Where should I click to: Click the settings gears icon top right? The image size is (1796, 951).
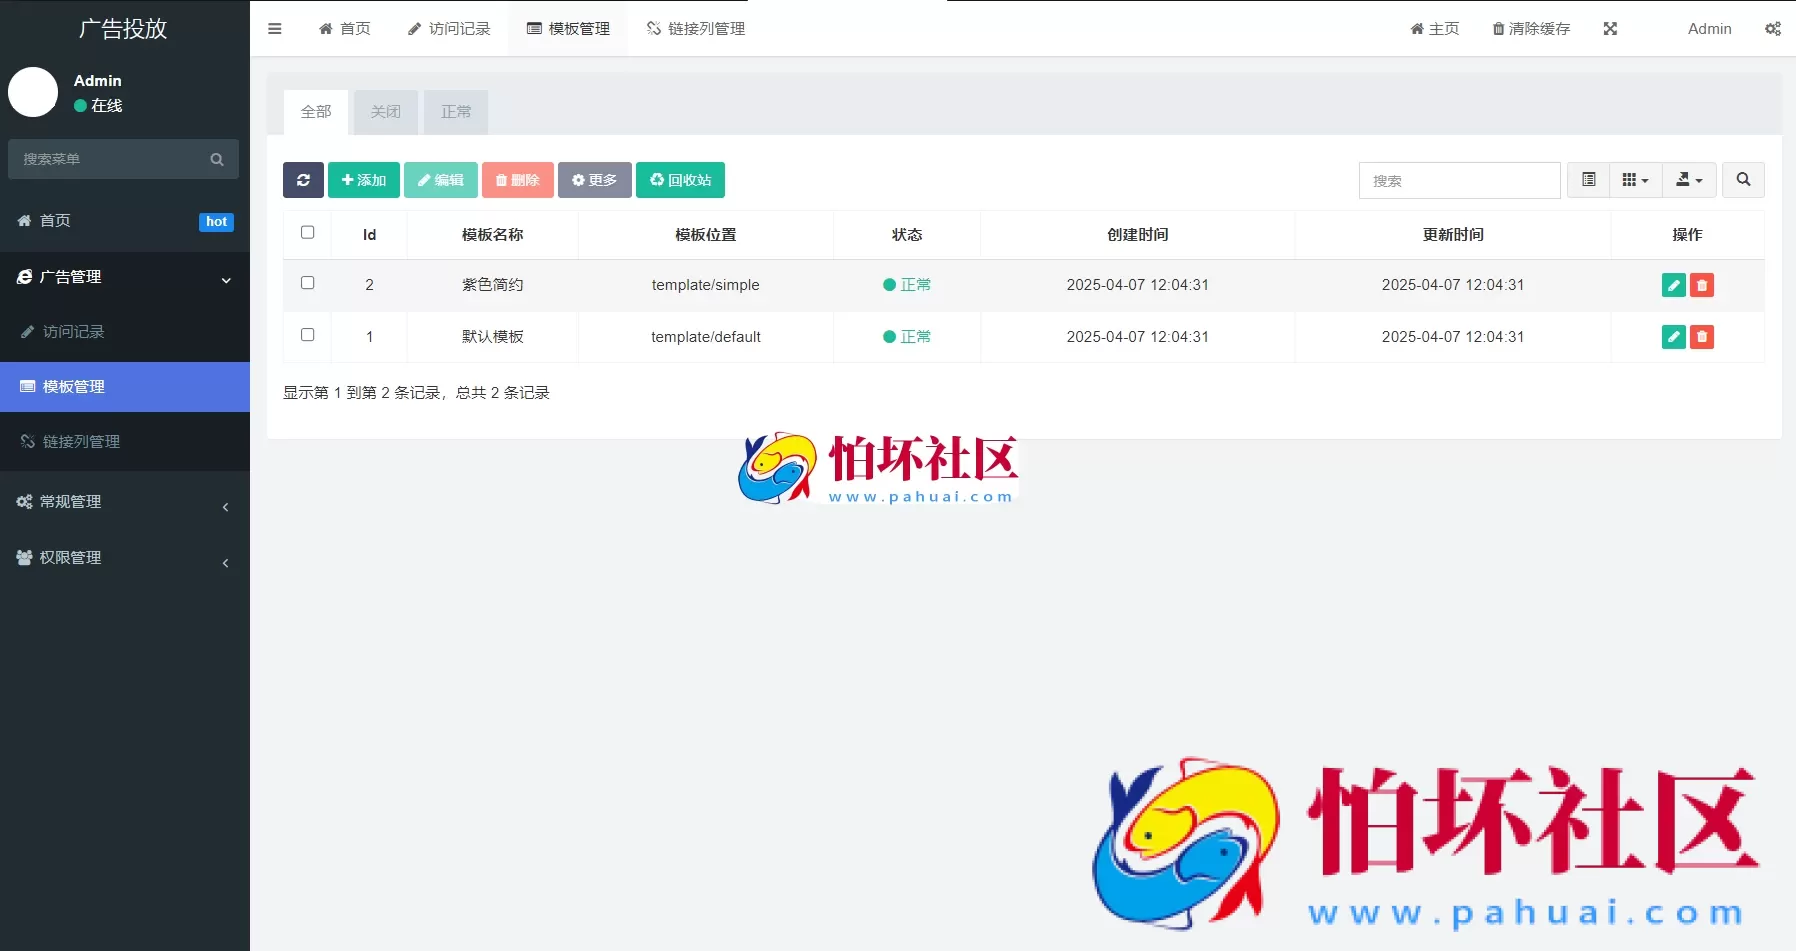click(x=1774, y=29)
